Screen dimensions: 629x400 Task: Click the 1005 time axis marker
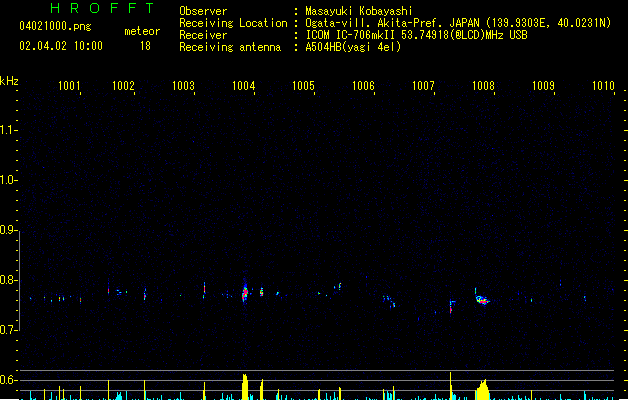click(303, 85)
